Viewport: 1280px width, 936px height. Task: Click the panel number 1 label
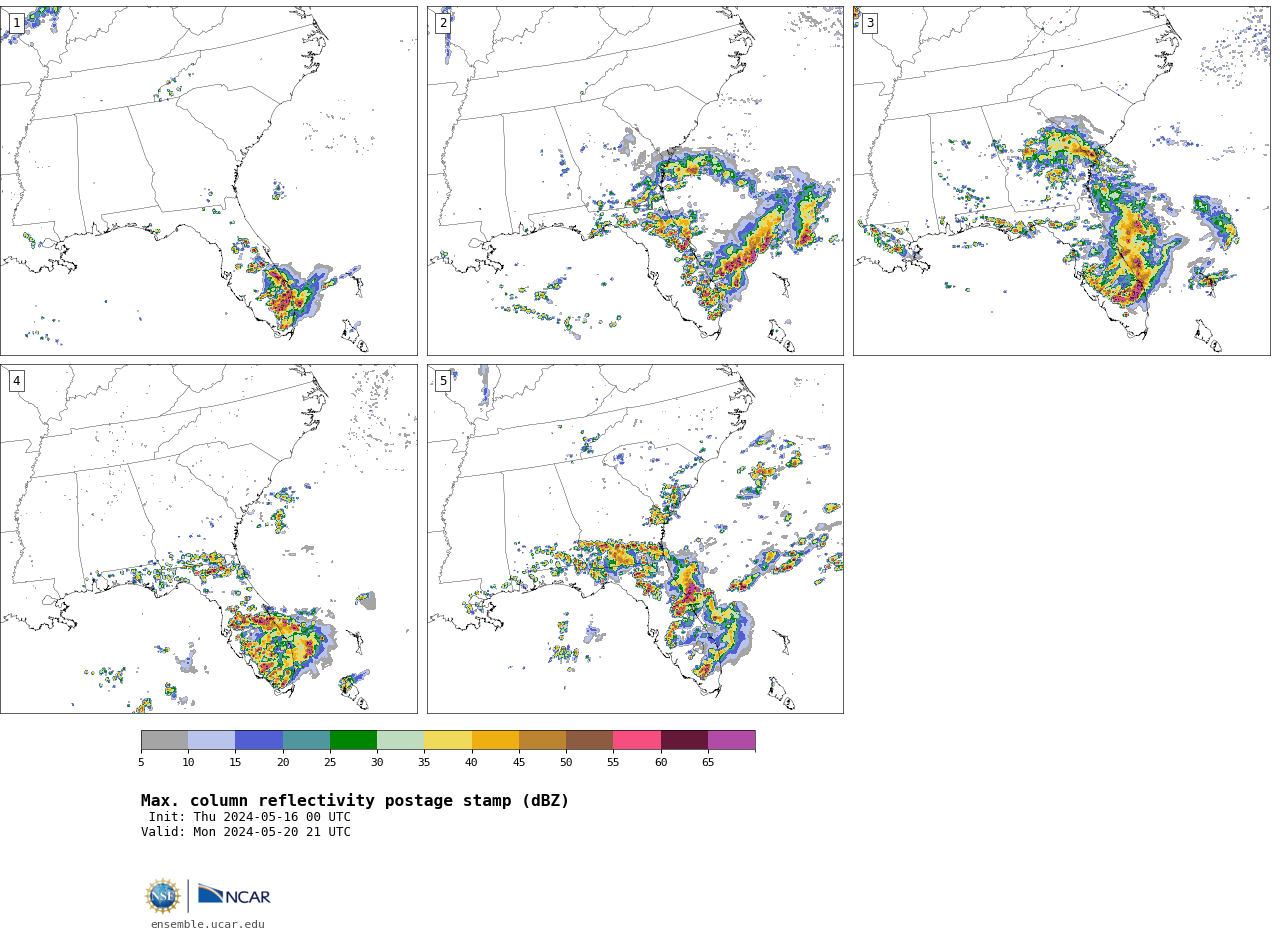coord(16,23)
